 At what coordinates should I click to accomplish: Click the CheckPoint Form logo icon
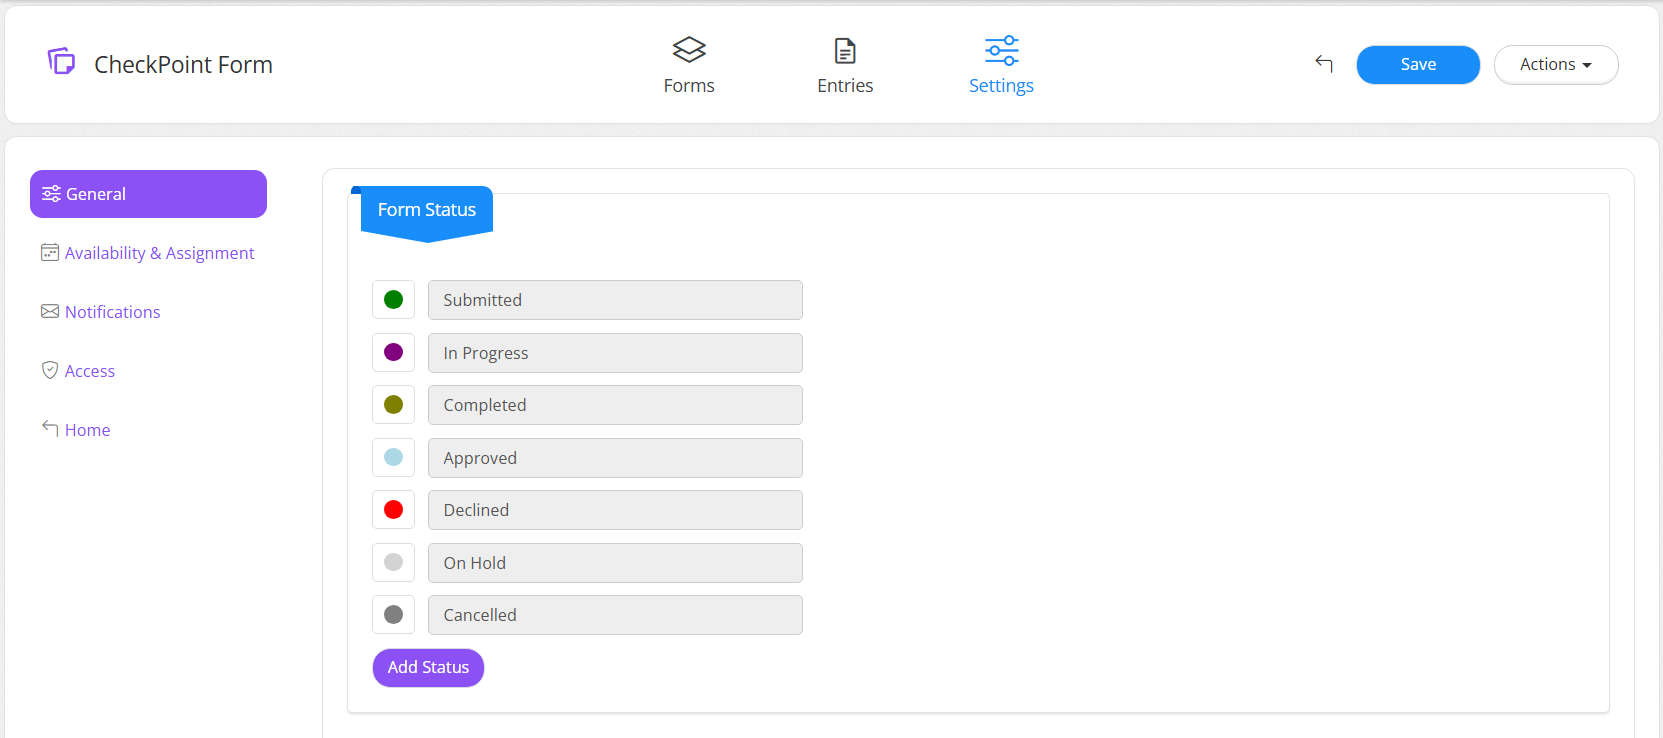click(61, 62)
